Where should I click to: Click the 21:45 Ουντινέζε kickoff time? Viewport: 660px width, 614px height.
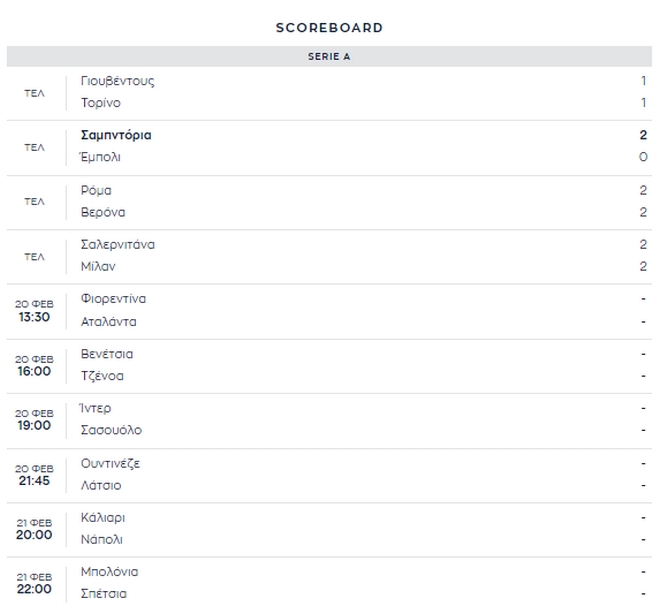tap(34, 480)
